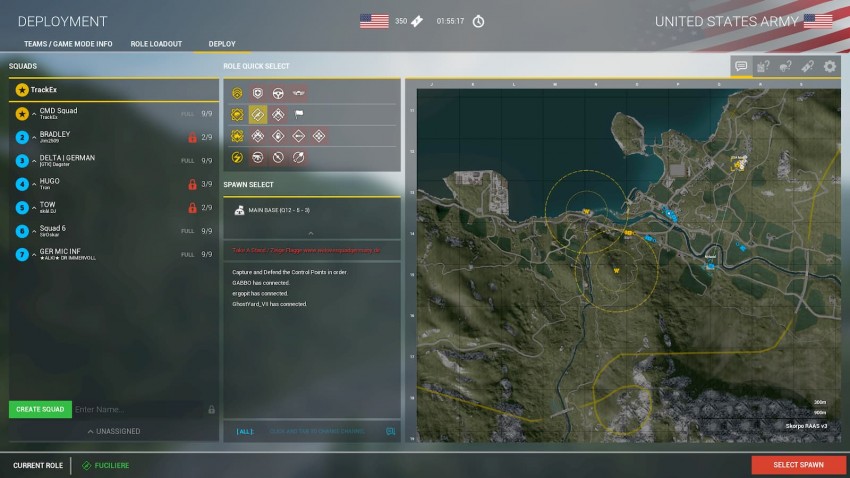Open the ammo help icon with question mark

[x=808, y=66]
